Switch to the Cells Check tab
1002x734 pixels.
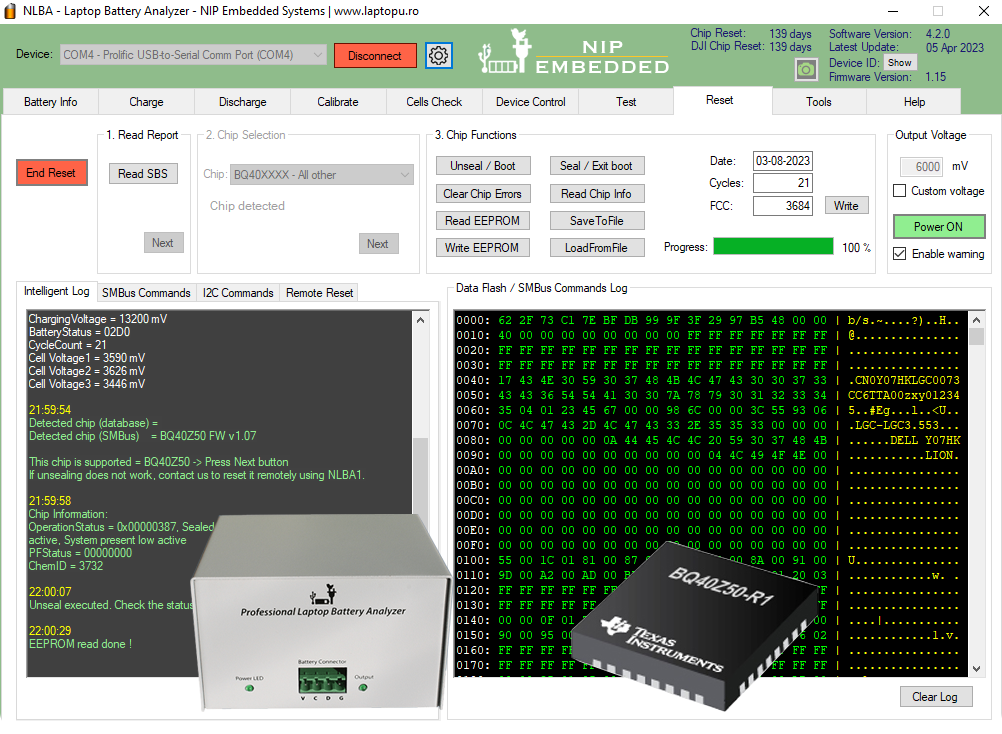(434, 102)
